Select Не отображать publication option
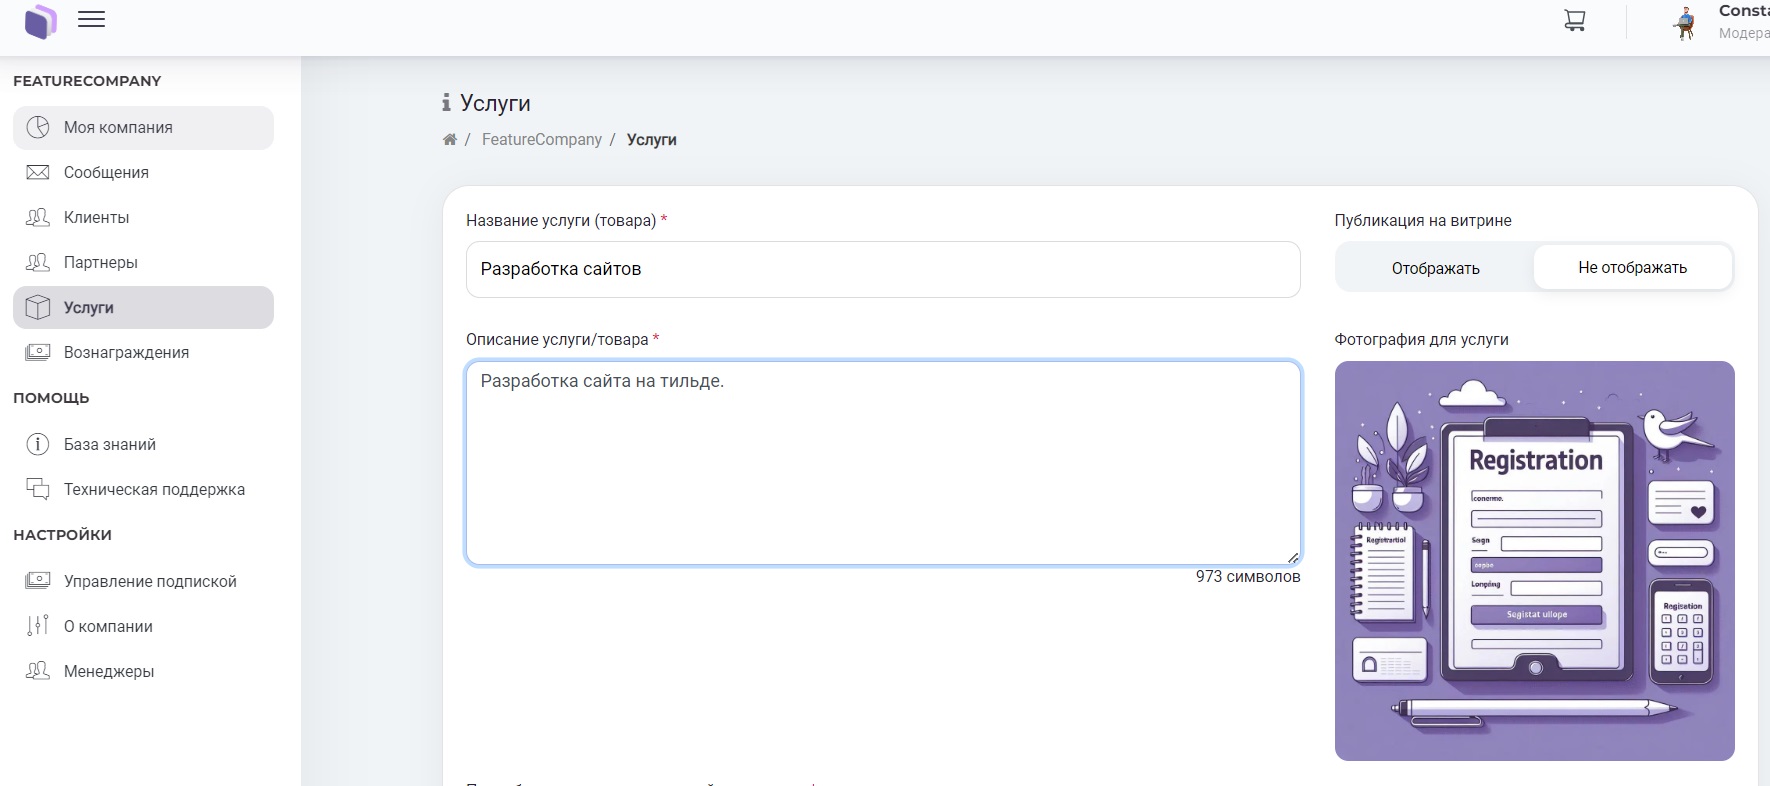The width and height of the screenshot is (1770, 786). click(x=1632, y=267)
